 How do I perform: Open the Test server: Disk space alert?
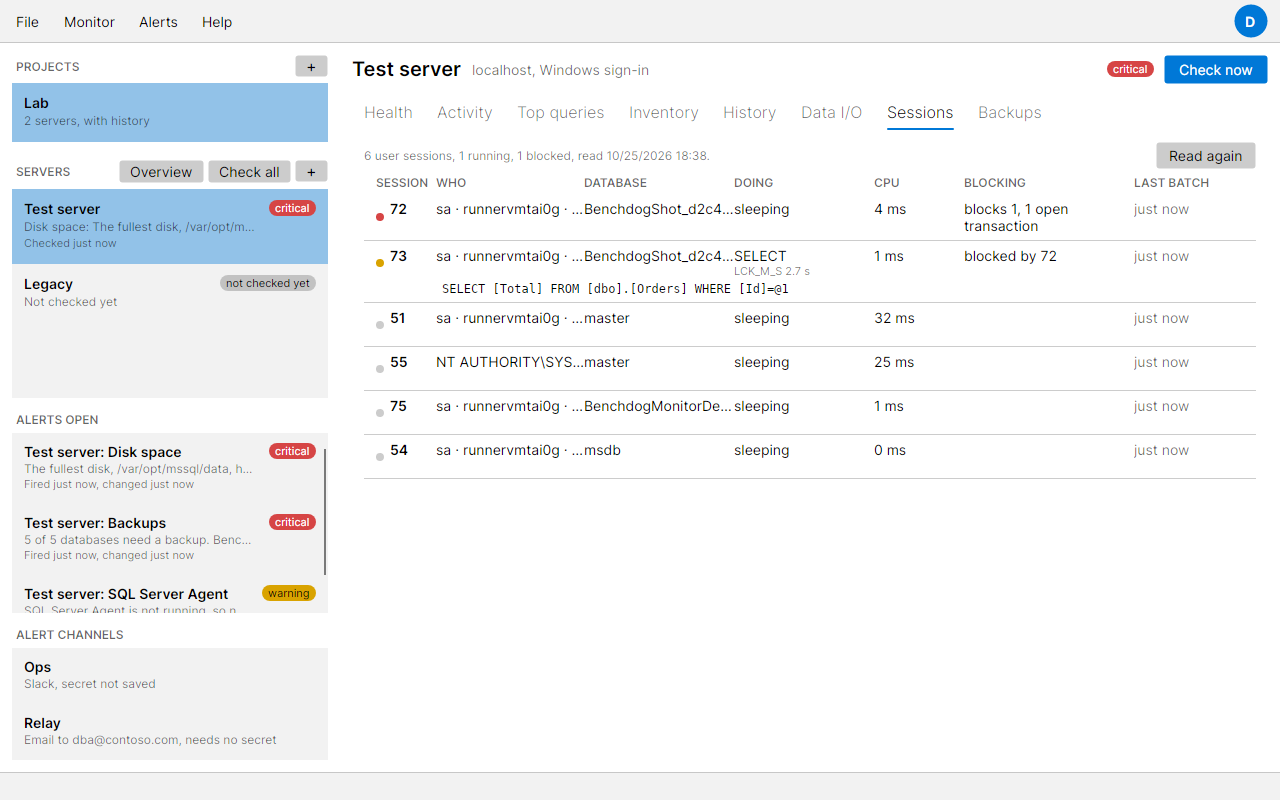click(168, 467)
